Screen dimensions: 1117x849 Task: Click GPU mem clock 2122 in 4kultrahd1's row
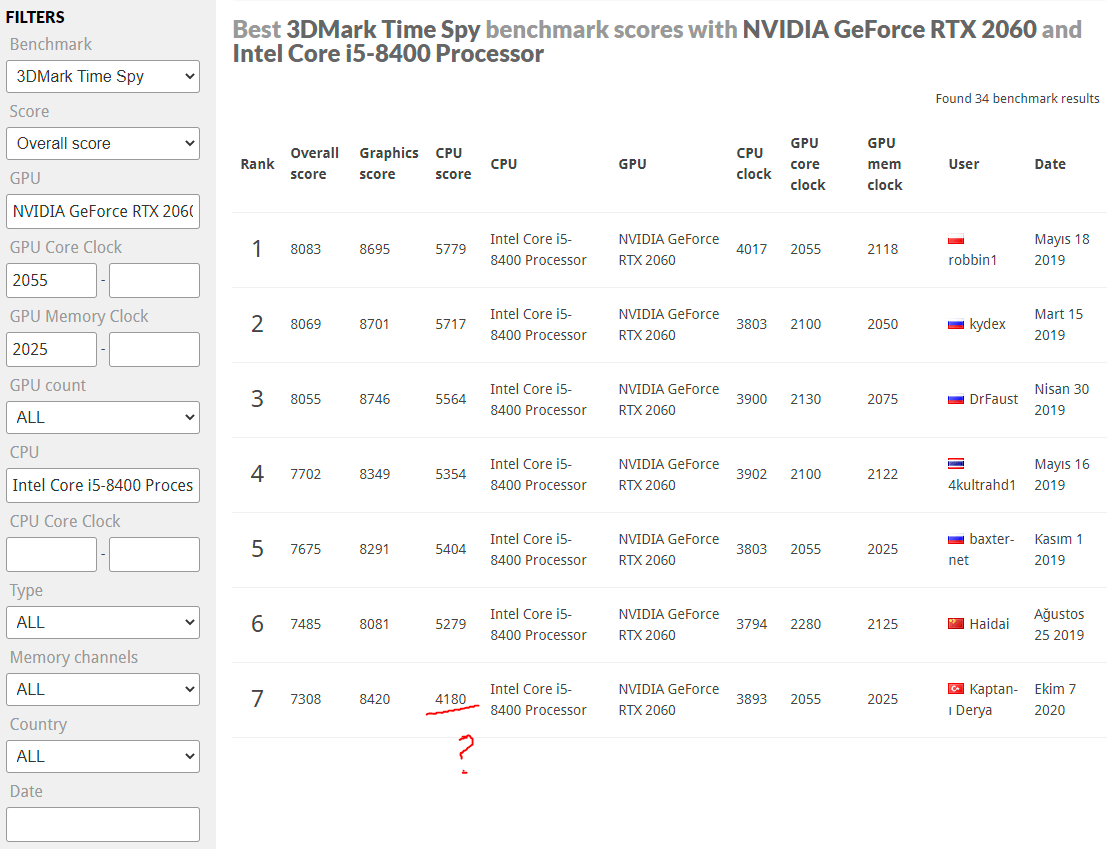[x=883, y=474]
